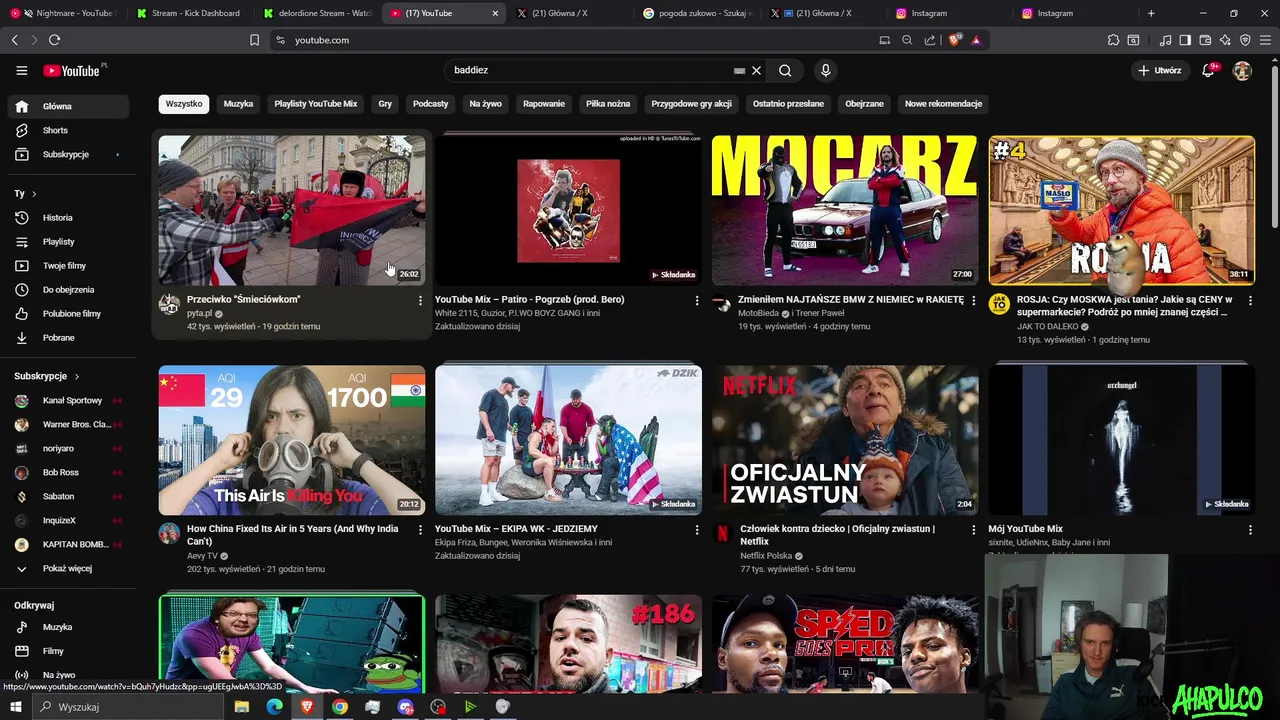Select the Podcasty filter chip
The height and width of the screenshot is (720, 1280).
[x=431, y=103]
